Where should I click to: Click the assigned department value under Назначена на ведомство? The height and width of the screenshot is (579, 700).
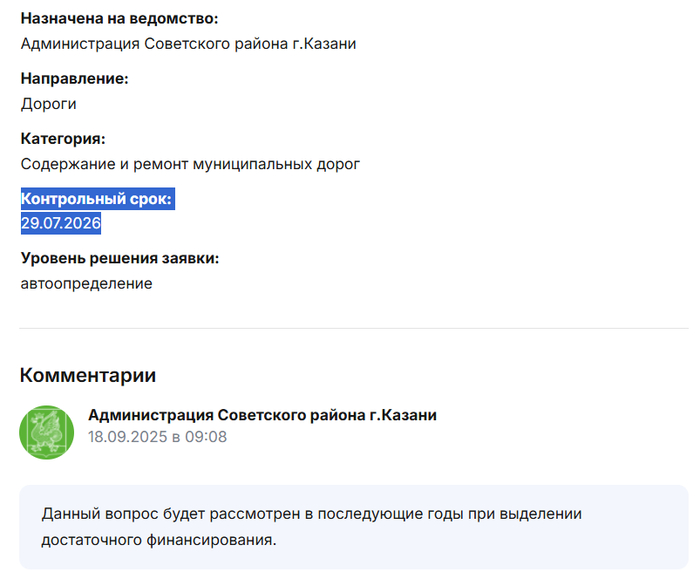point(188,43)
